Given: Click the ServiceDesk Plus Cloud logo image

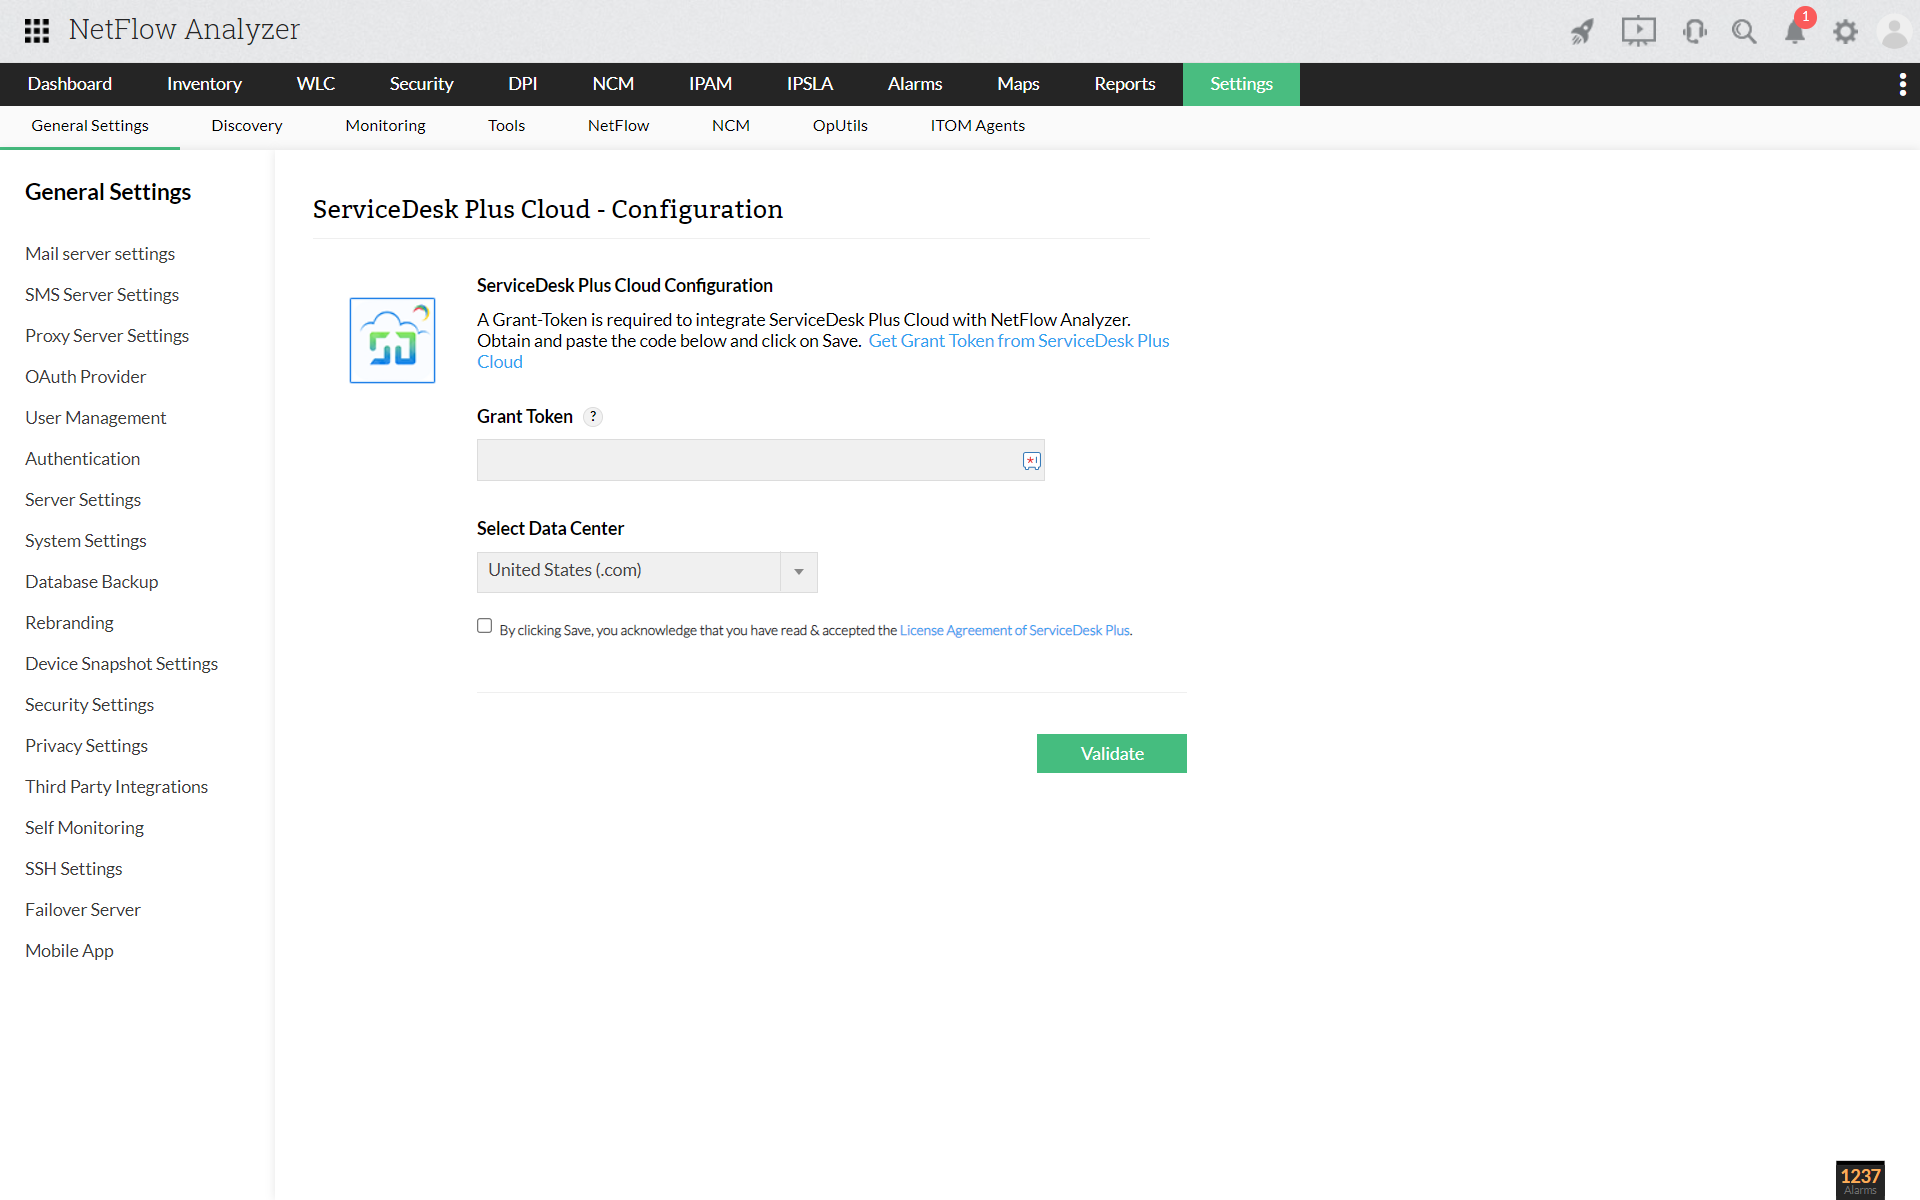Looking at the screenshot, I should [392, 340].
